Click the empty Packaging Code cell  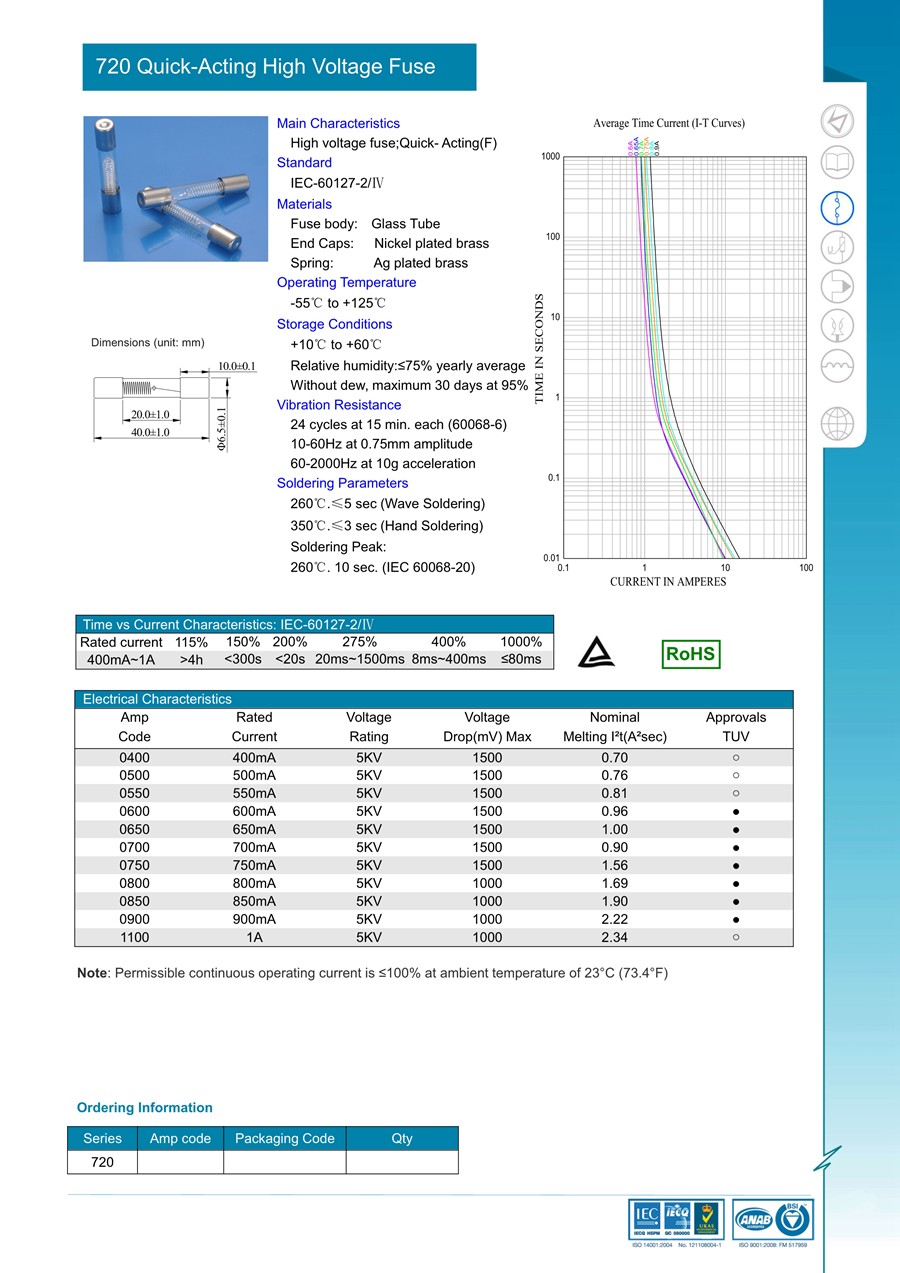285,1162
